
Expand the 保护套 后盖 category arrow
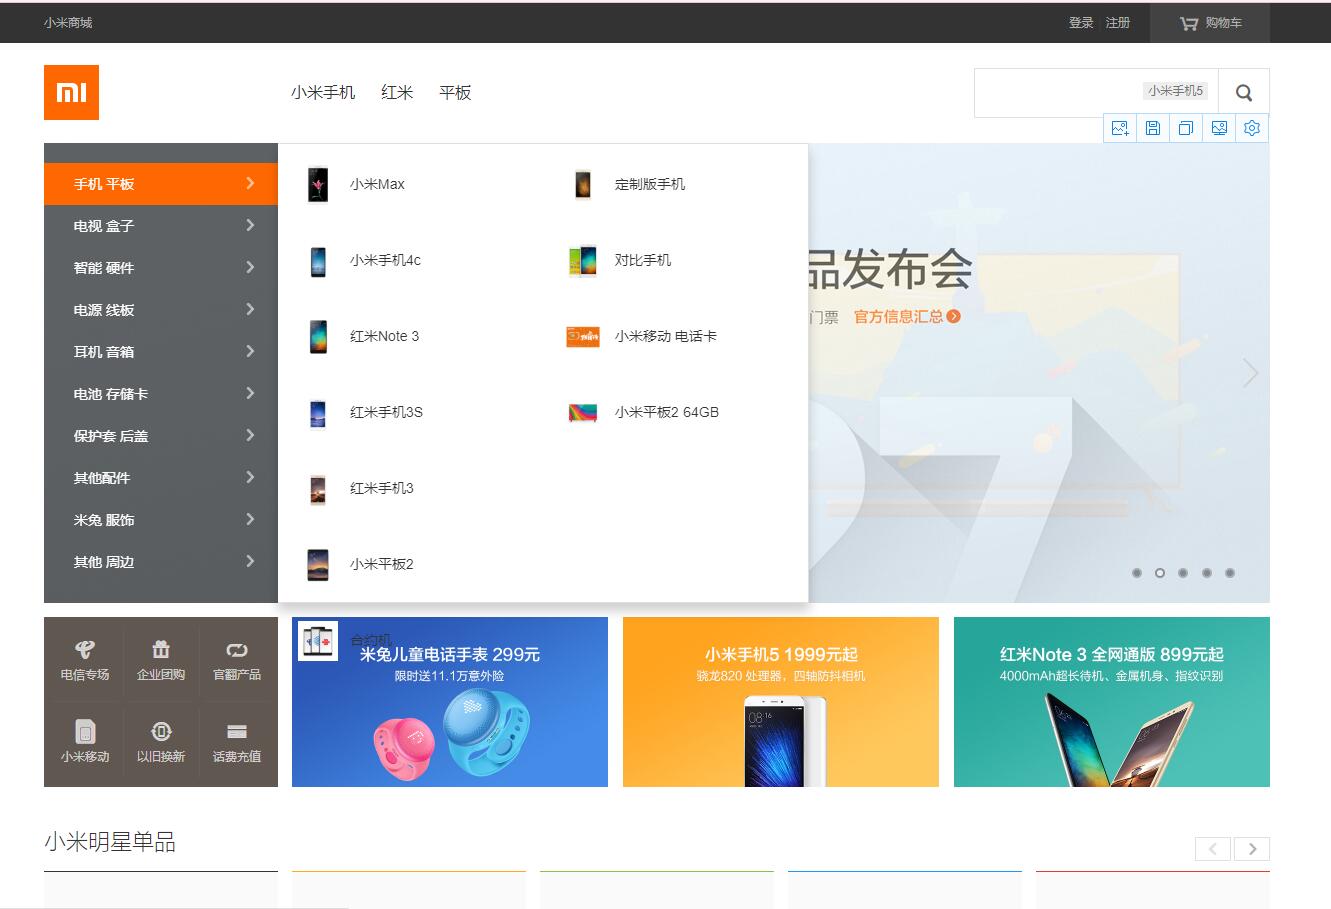click(250, 435)
